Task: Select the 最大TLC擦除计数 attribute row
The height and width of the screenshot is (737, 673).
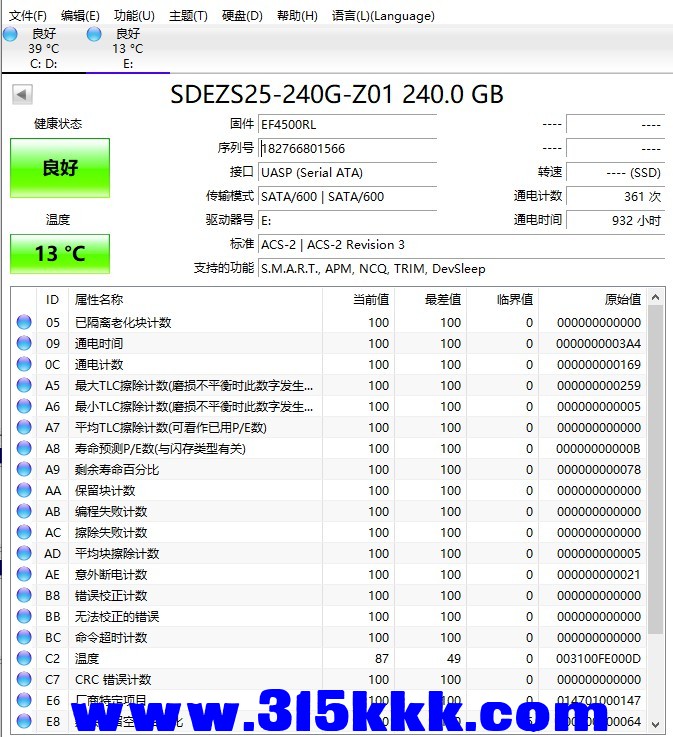Action: point(329,385)
